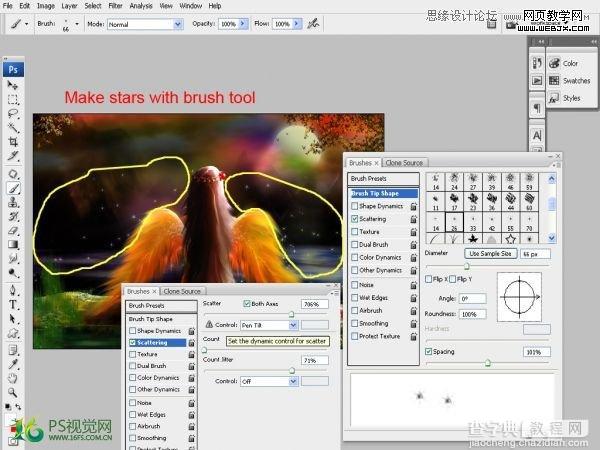The image size is (600, 450).
Task: Select the Pen tool
Action: [13, 290]
